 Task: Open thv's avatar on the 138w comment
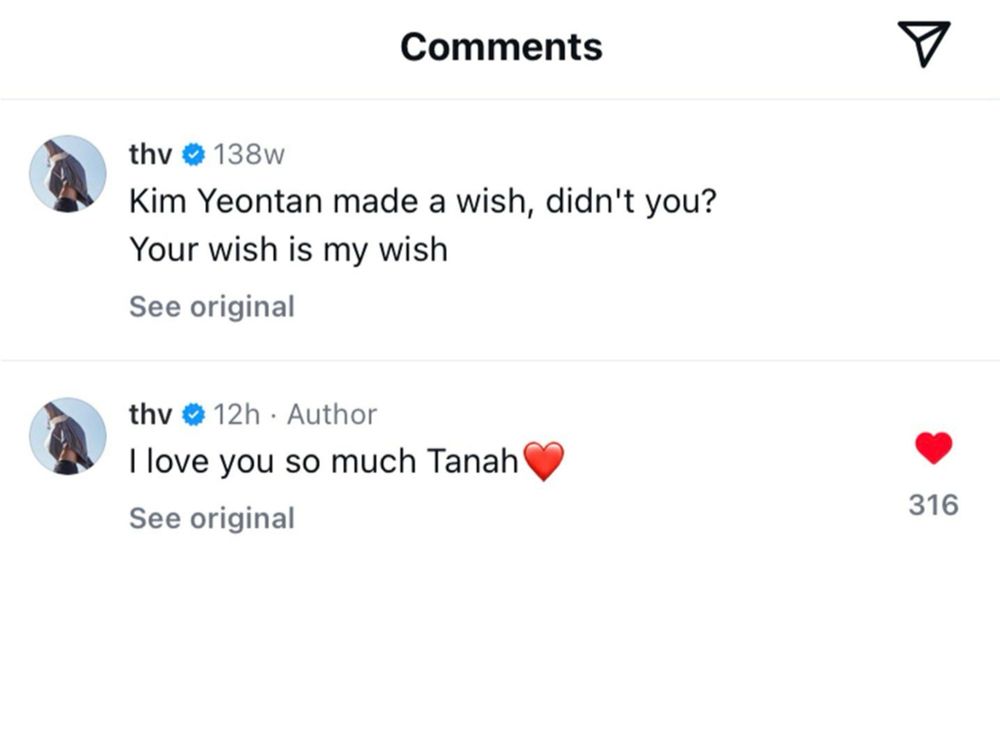tap(68, 173)
